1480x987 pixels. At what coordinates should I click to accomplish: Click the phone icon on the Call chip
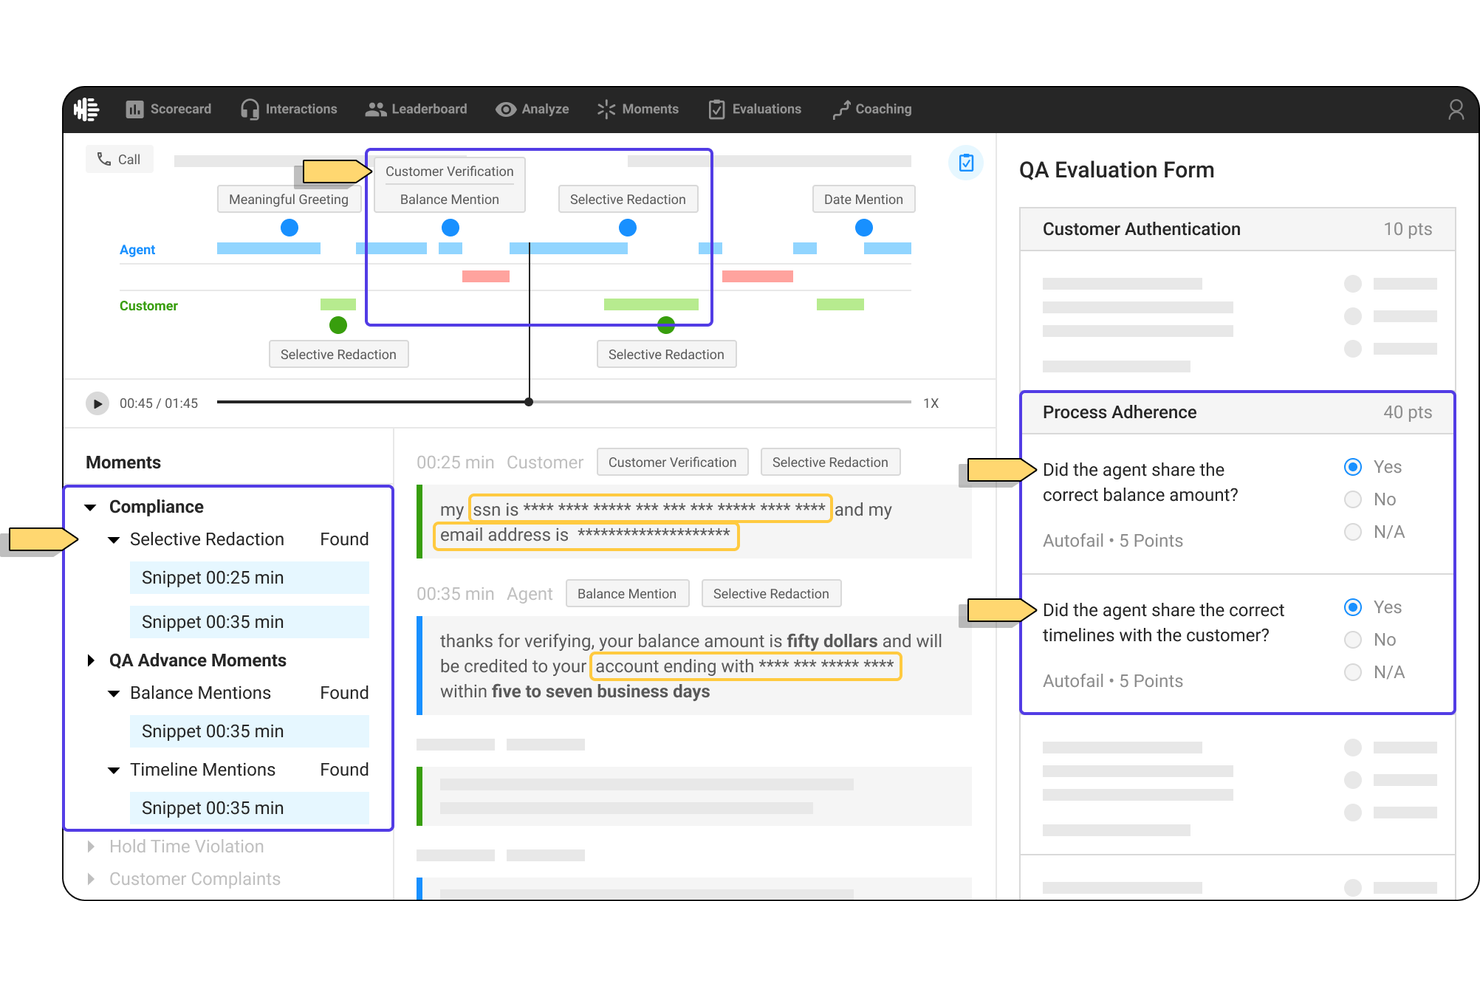[104, 159]
